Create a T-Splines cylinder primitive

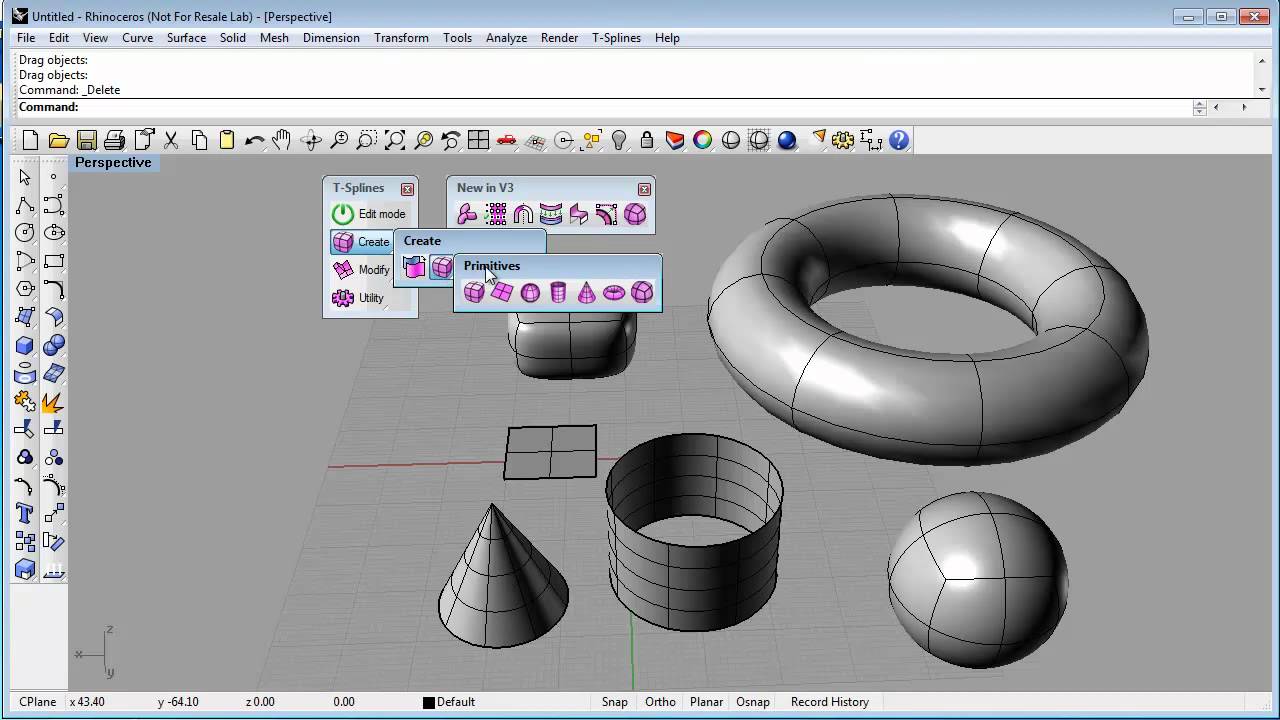[558, 292]
